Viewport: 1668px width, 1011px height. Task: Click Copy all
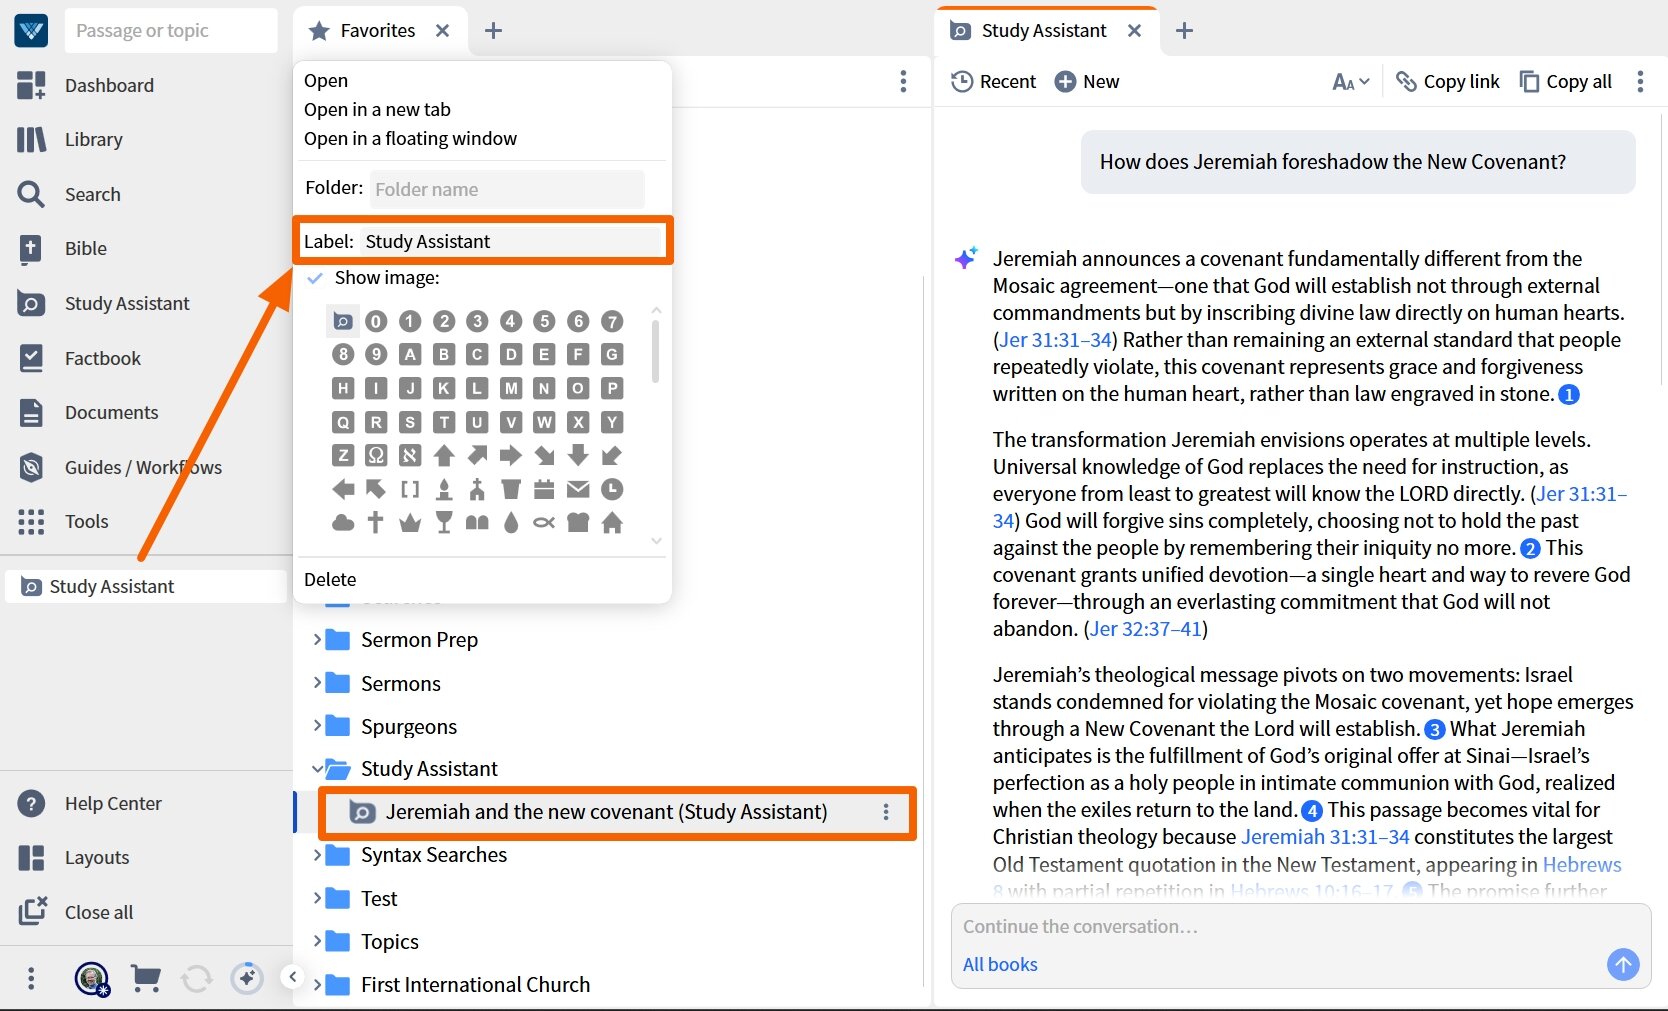tap(1566, 82)
